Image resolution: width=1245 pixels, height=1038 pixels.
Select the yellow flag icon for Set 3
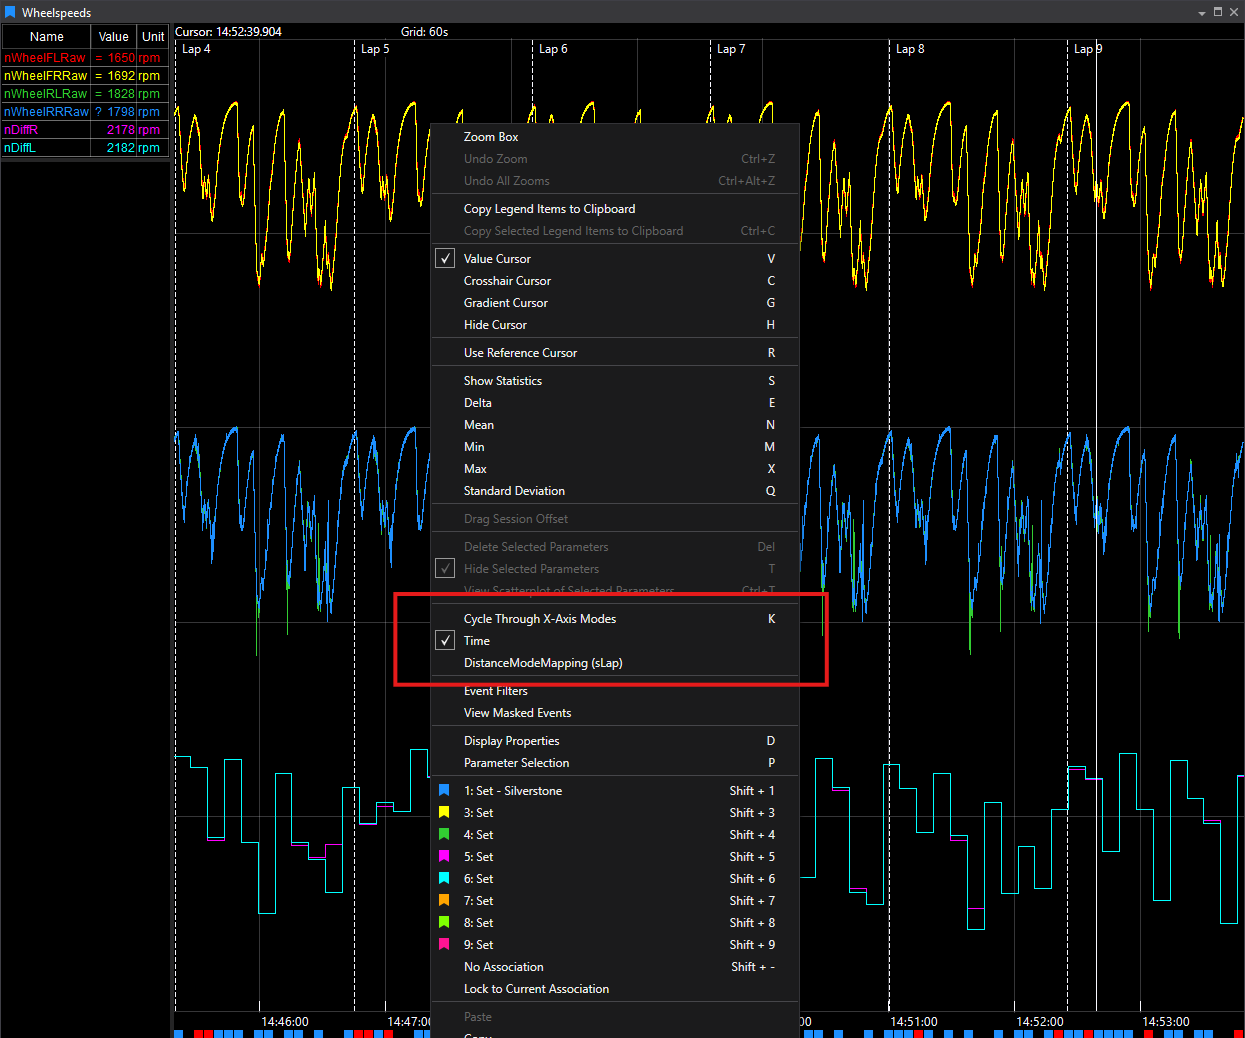444,812
